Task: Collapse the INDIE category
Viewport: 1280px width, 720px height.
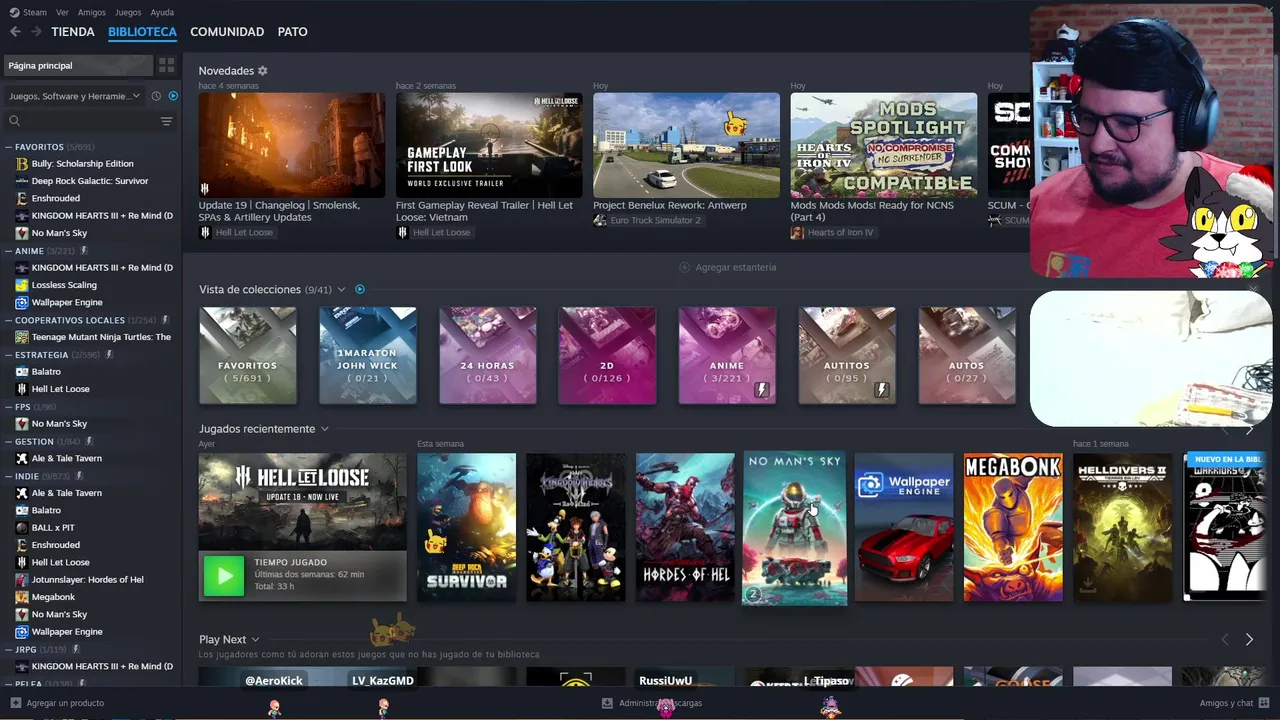Action: 9,476
